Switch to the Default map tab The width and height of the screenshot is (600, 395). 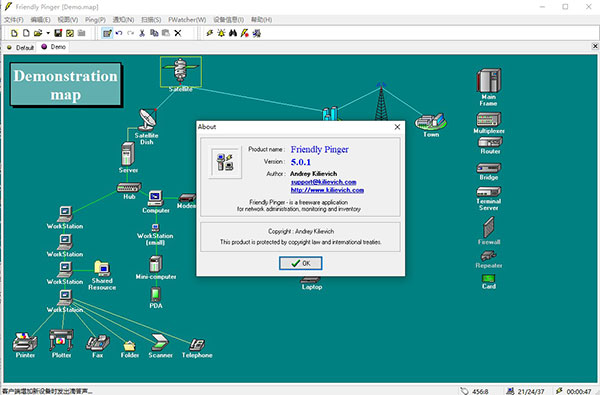pos(21,47)
